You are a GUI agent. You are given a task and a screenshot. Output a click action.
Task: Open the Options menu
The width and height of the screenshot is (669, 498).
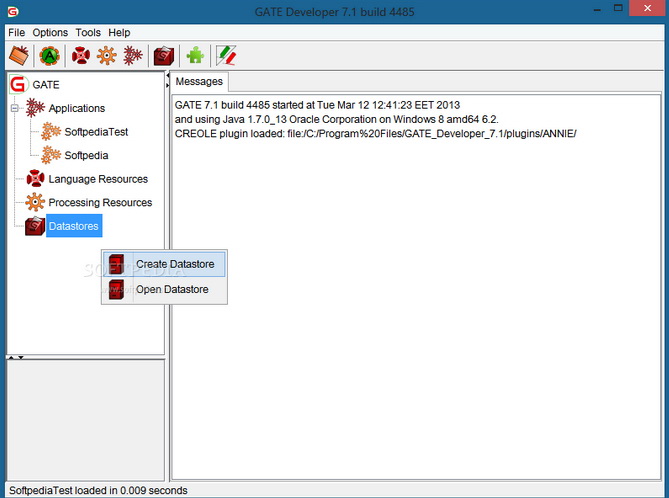click(x=50, y=32)
